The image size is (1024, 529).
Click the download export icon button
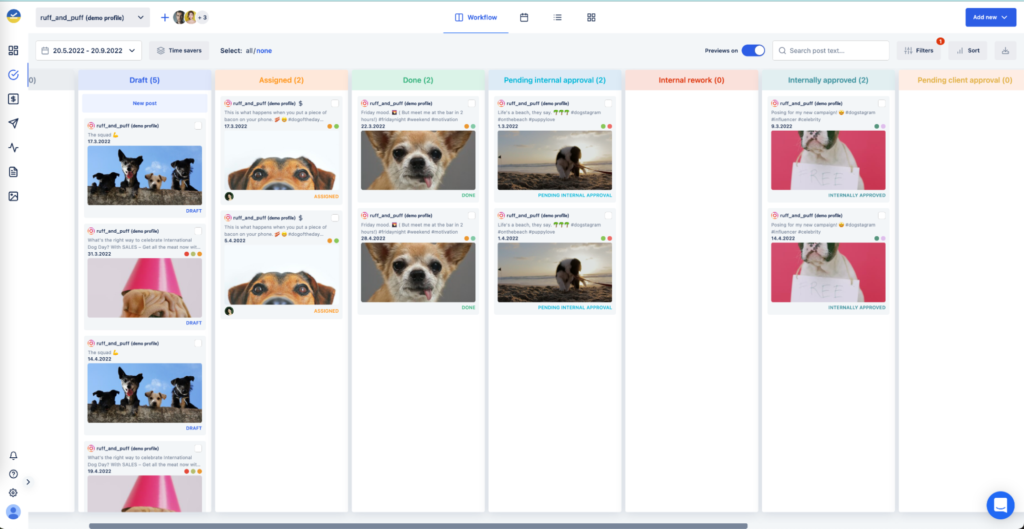(1003, 50)
